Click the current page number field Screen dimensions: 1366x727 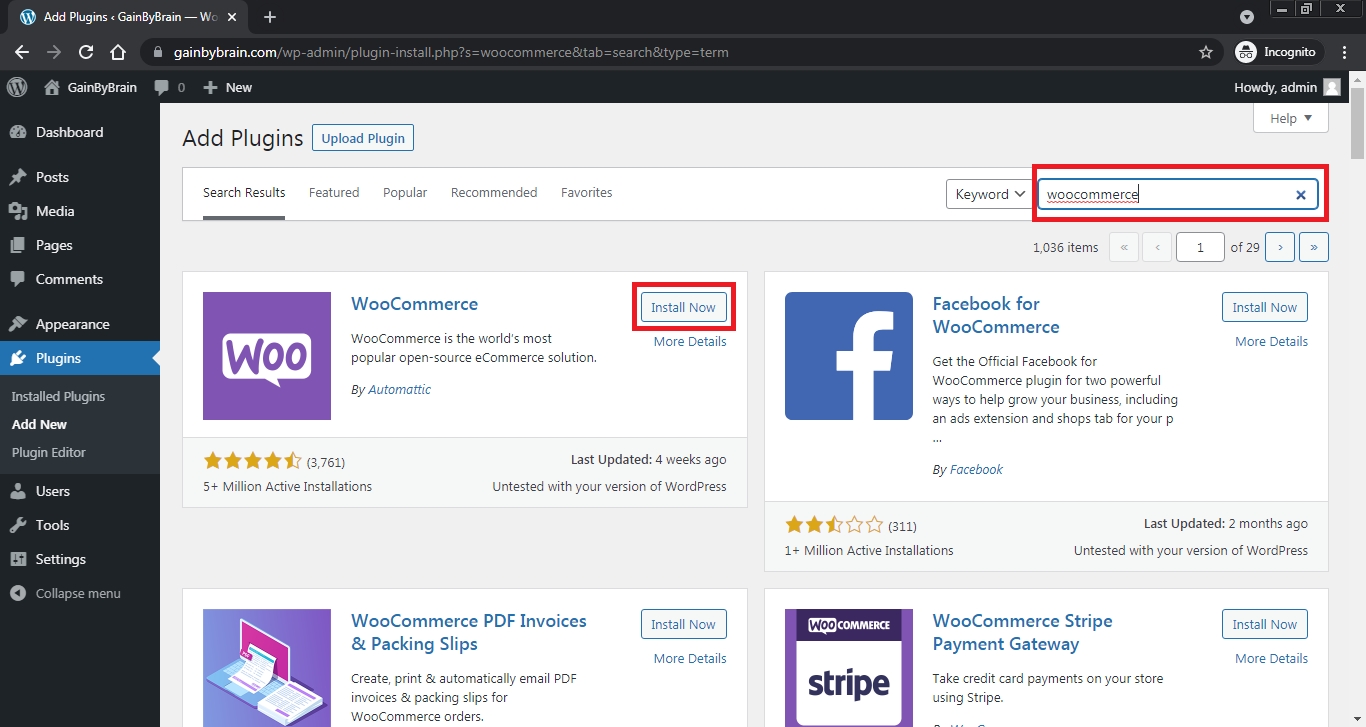[x=1200, y=247]
